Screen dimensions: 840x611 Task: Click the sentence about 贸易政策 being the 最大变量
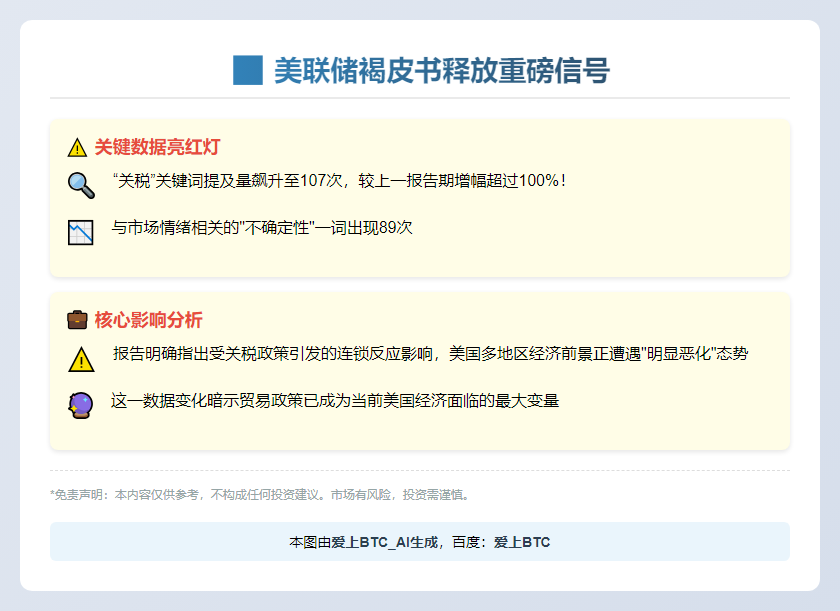335,401
